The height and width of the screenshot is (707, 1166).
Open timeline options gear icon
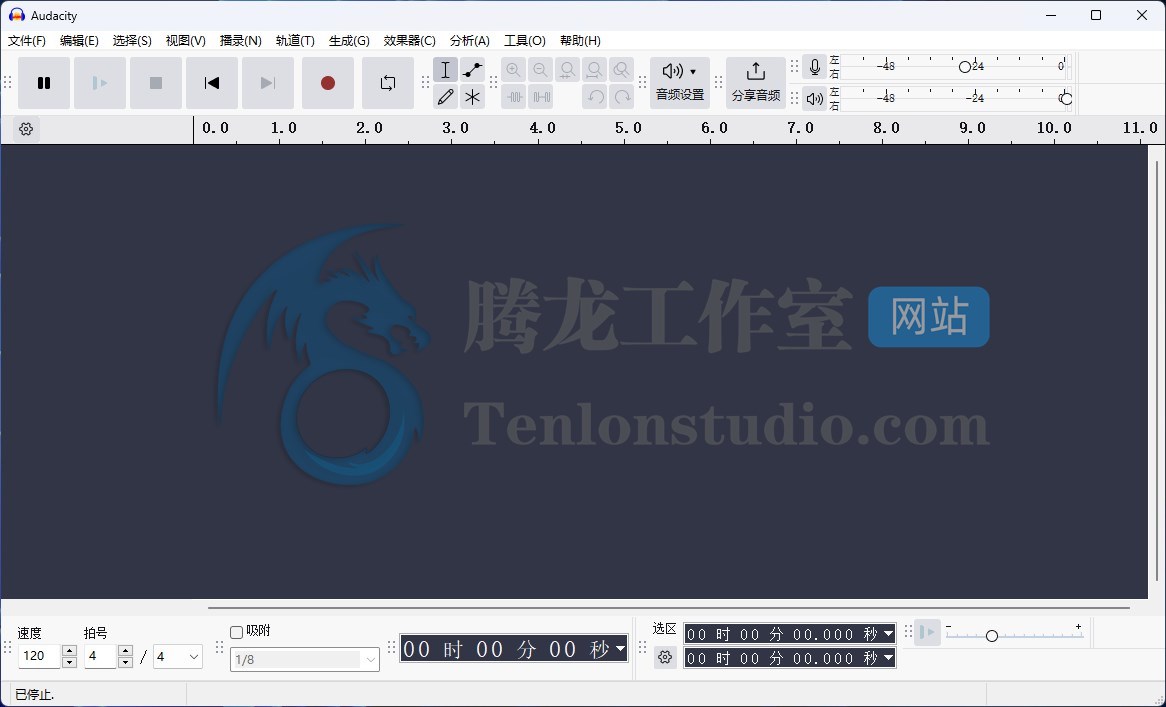coord(26,129)
